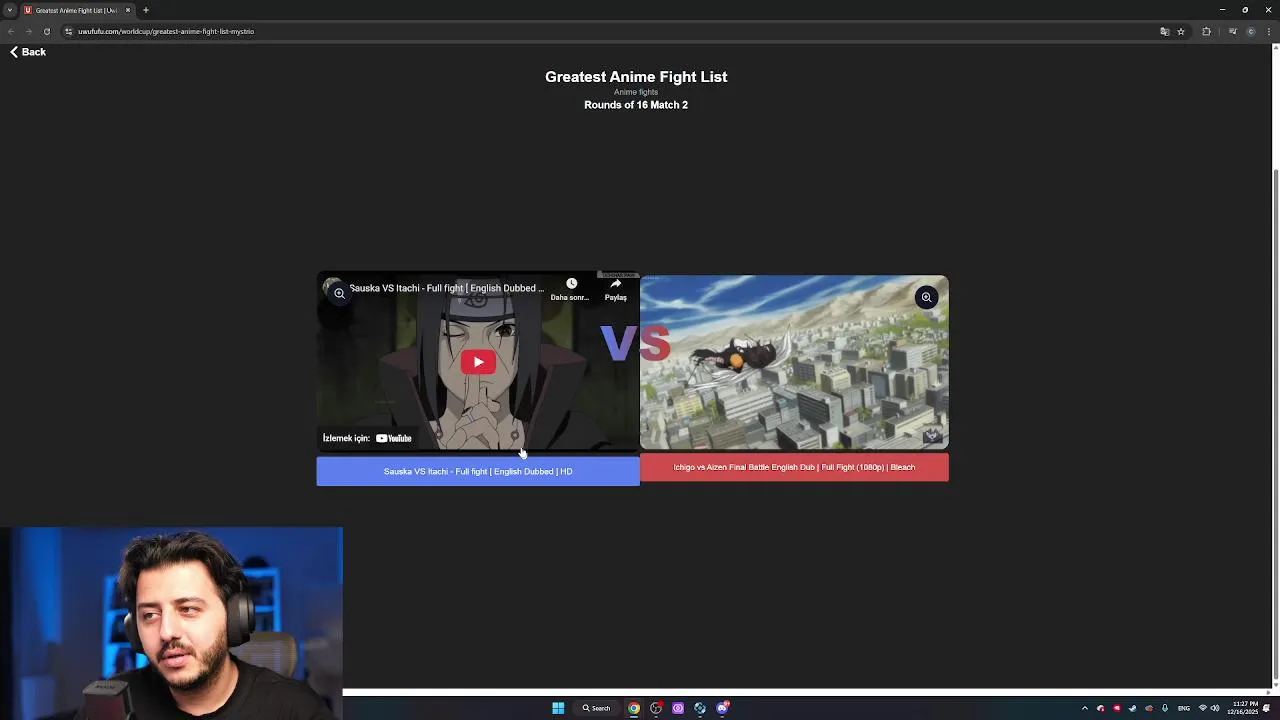Open the purple app in taskbar

coord(678,708)
